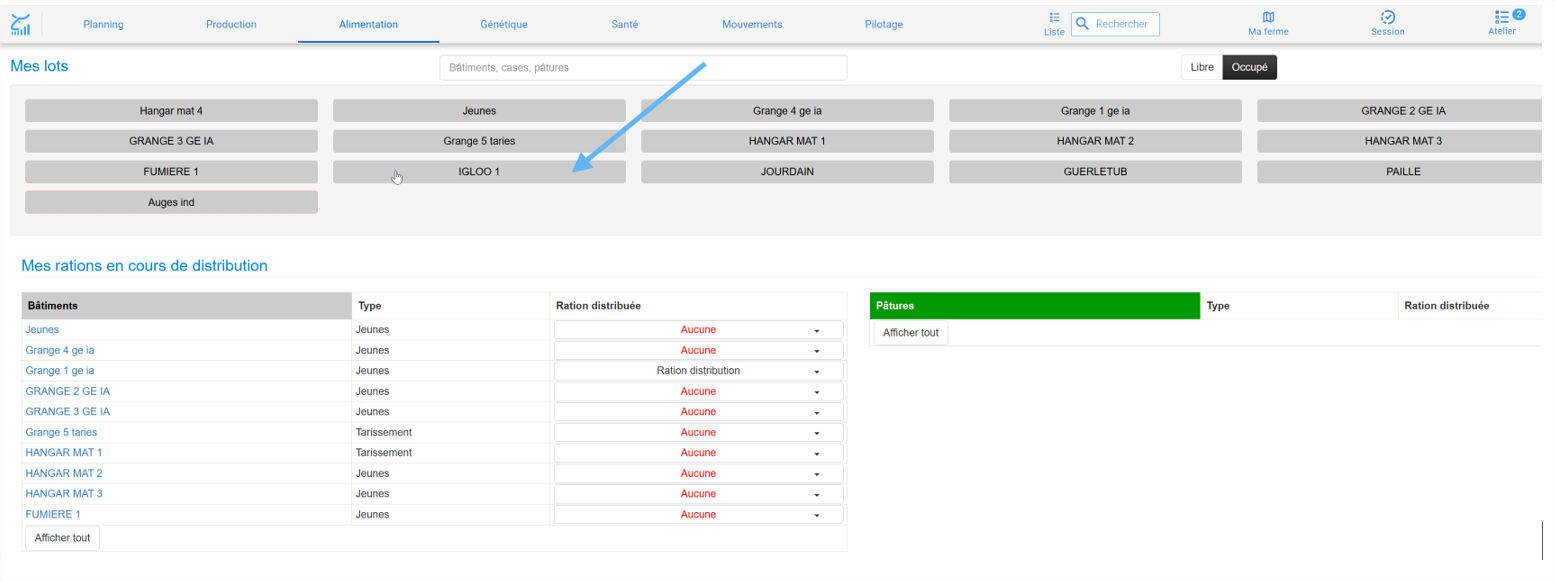Click the Rechercher search field
This screenshot has width=1555, height=582.
click(x=1115, y=24)
